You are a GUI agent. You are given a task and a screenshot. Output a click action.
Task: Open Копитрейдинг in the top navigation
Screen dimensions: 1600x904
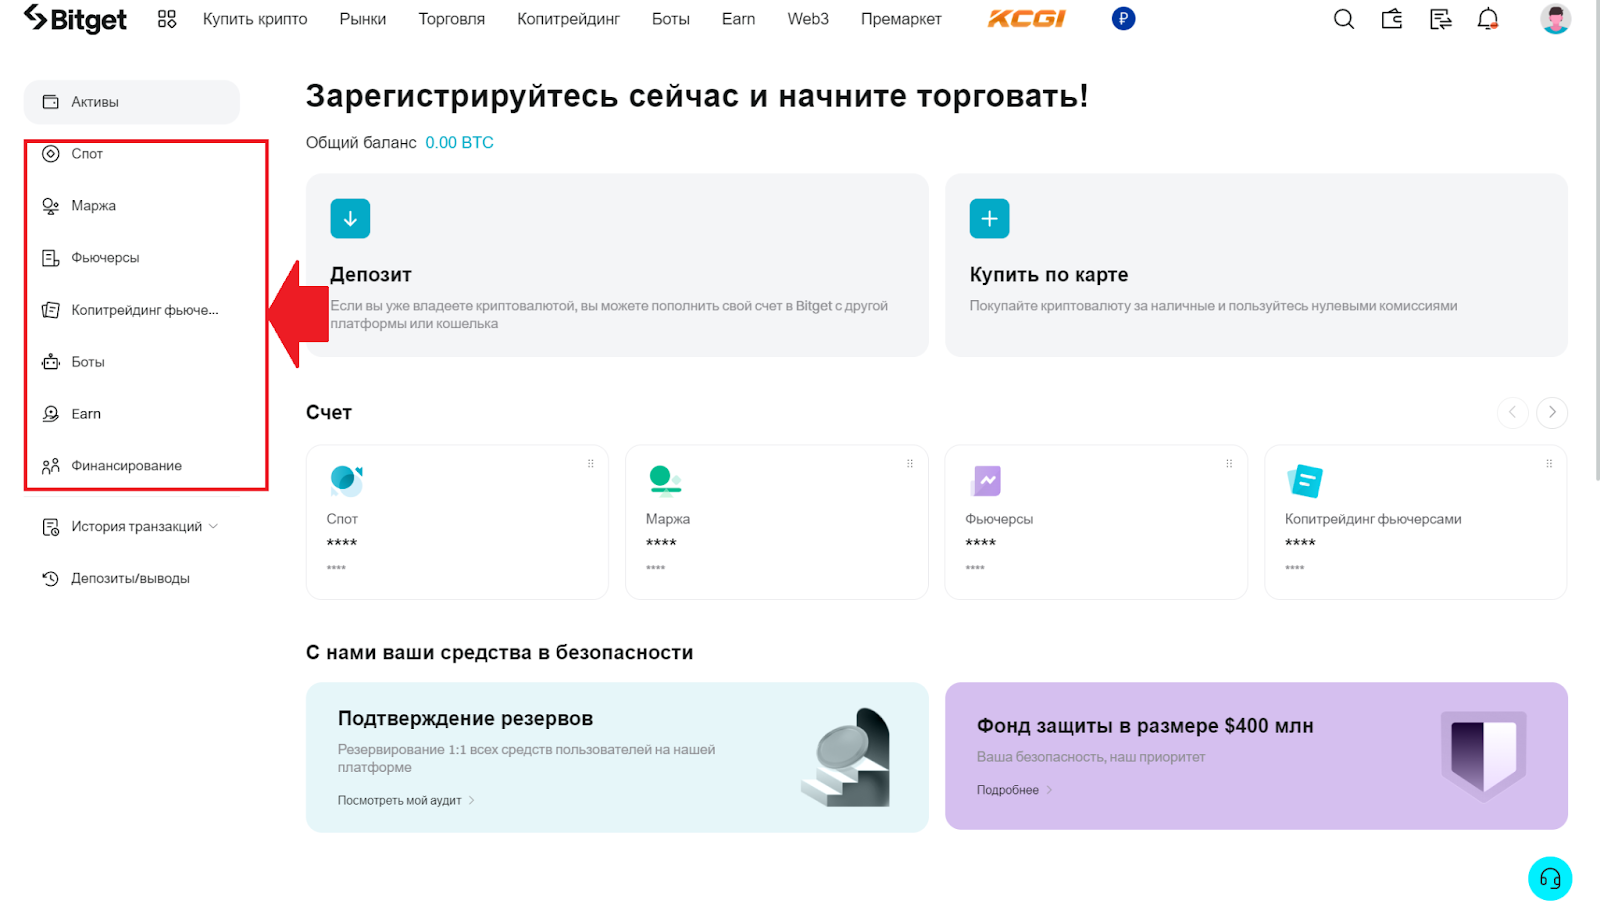coord(568,19)
